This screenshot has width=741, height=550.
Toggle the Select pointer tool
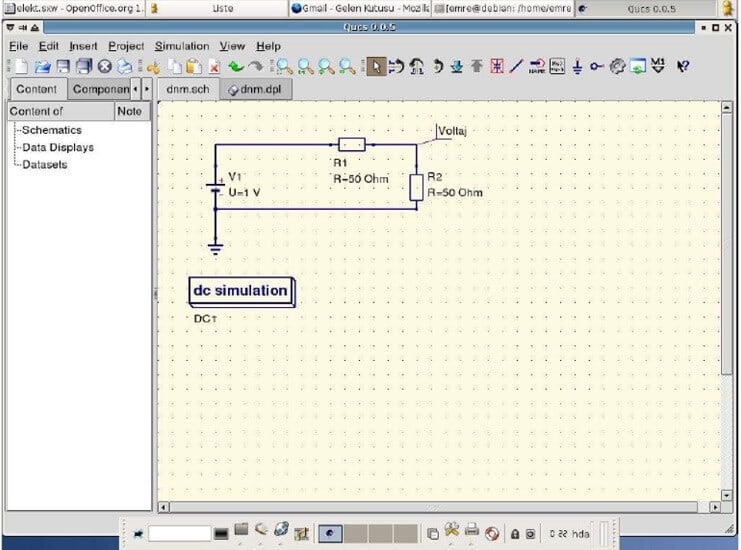tap(374, 67)
